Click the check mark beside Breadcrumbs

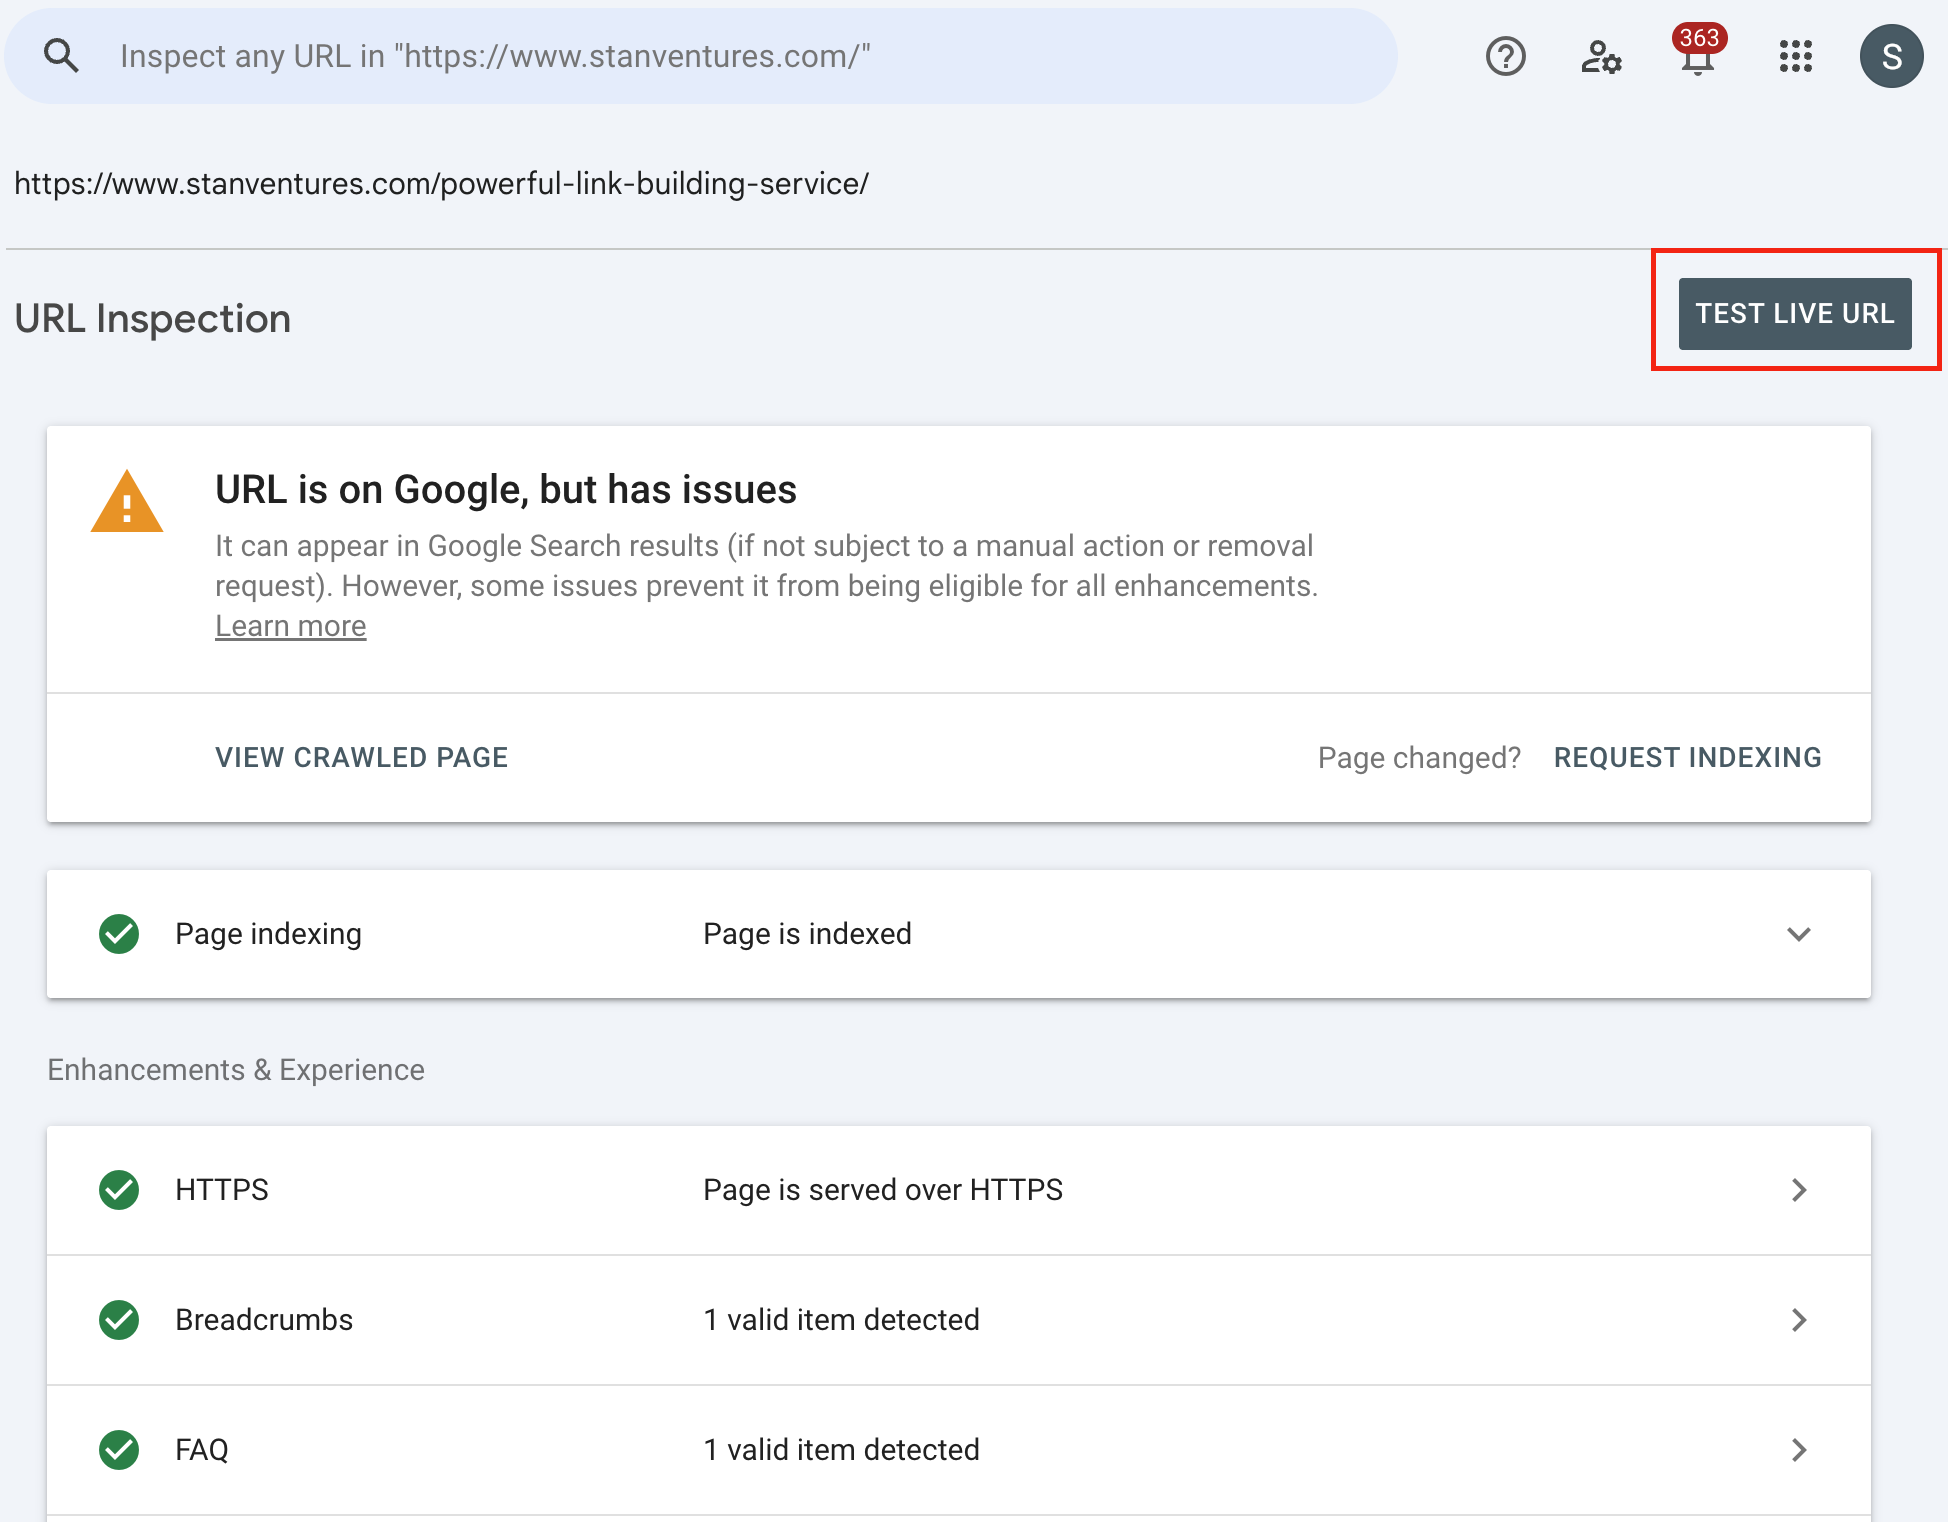(x=119, y=1320)
